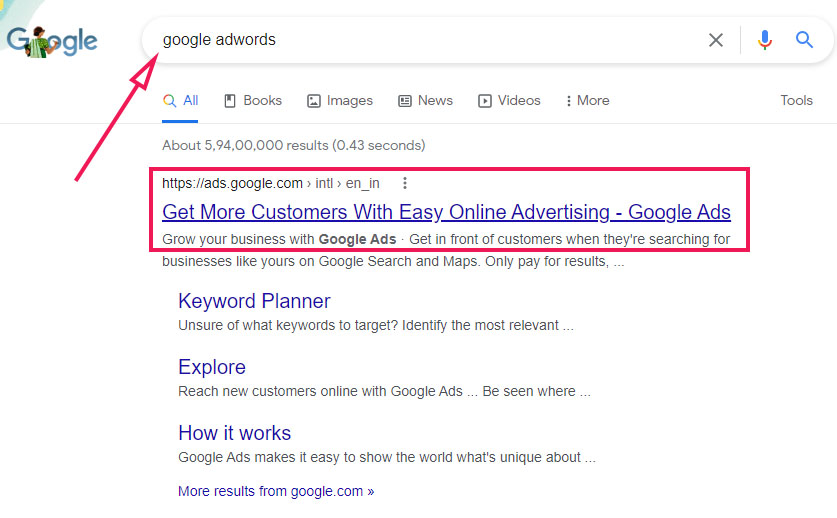Submit the search with the magnifier icon

click(804, 40)
